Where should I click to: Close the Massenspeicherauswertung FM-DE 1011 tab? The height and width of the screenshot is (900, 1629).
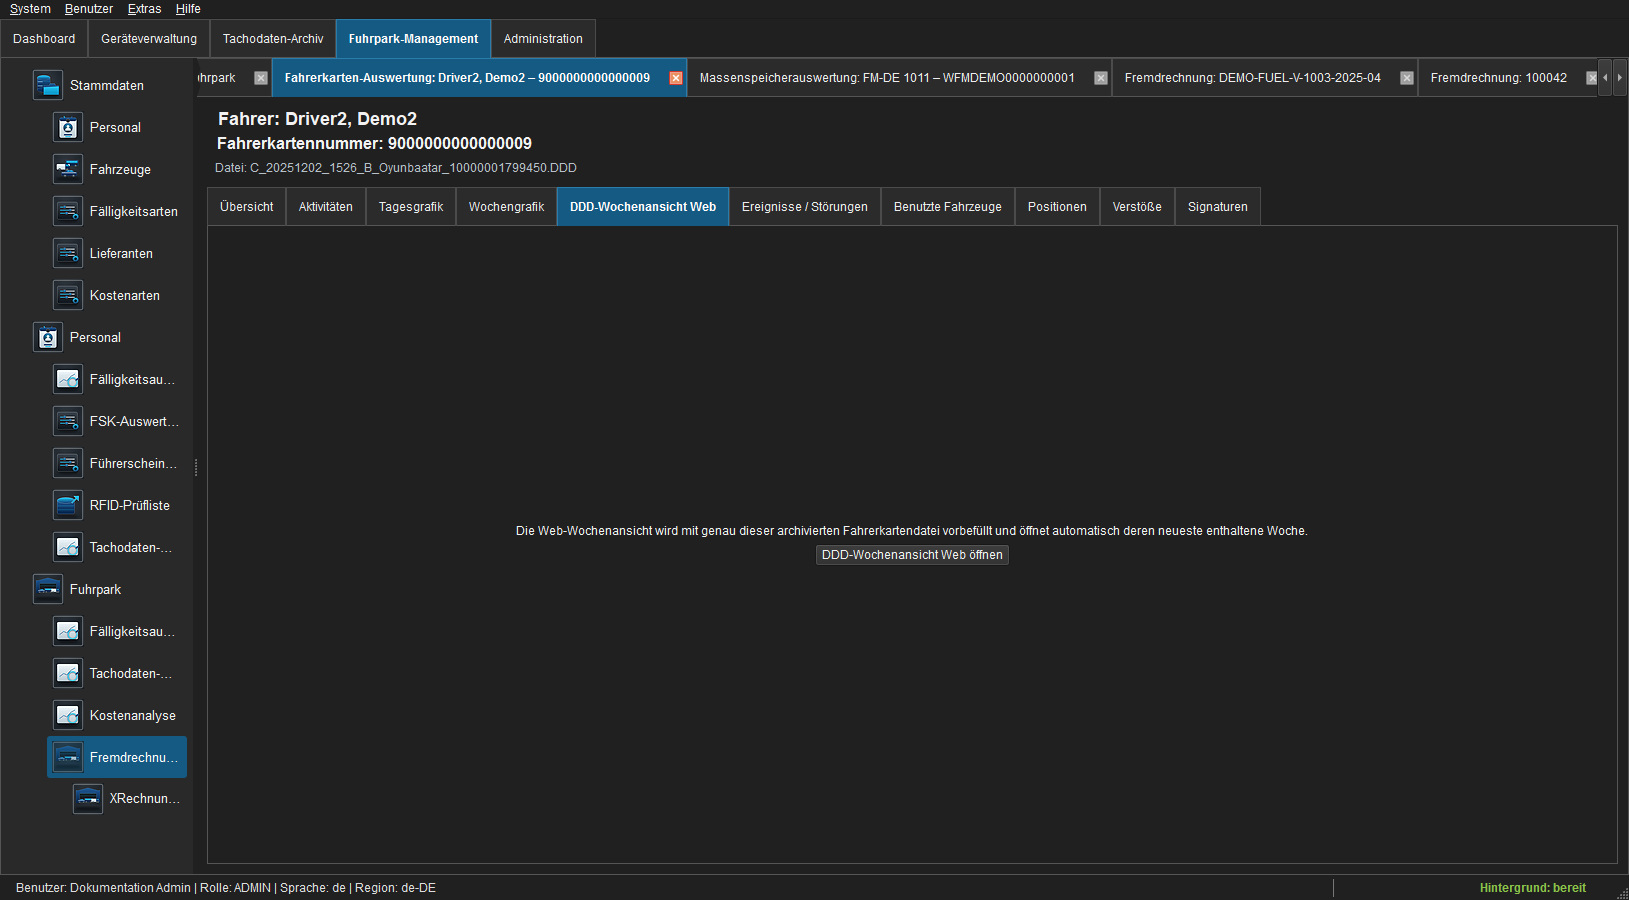click(x=1101, y=78)
